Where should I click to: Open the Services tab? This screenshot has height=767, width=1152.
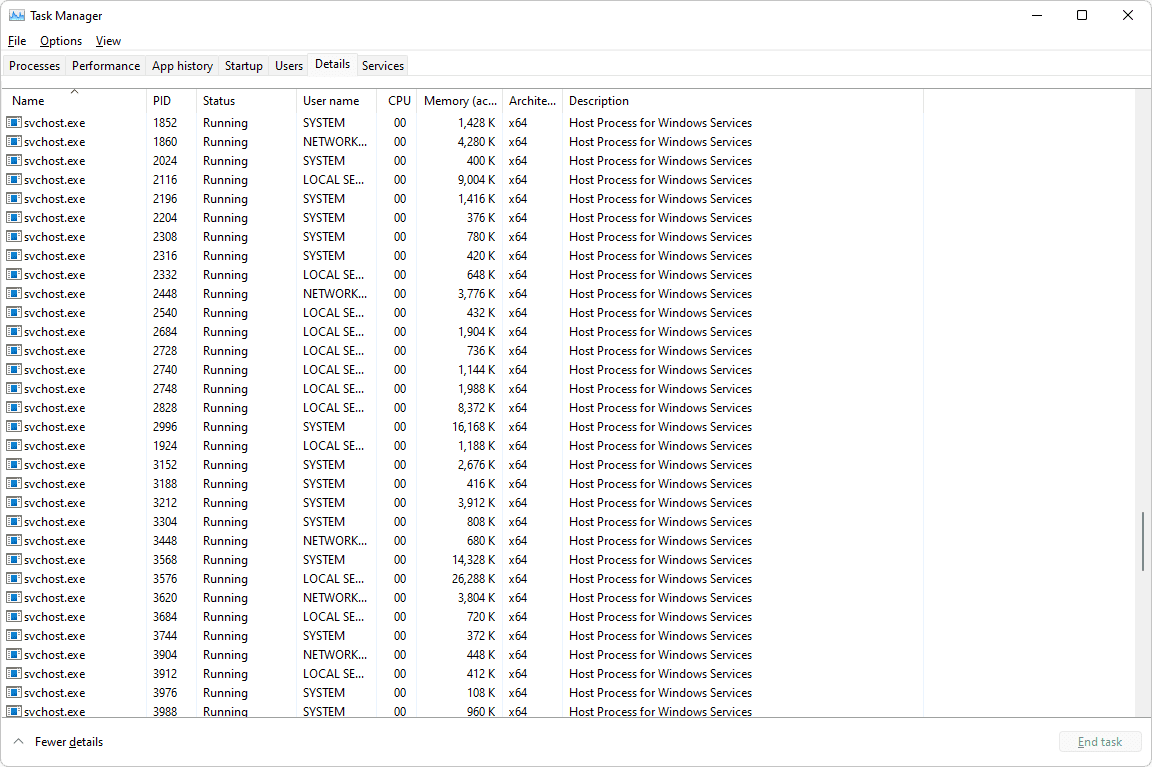383,65
